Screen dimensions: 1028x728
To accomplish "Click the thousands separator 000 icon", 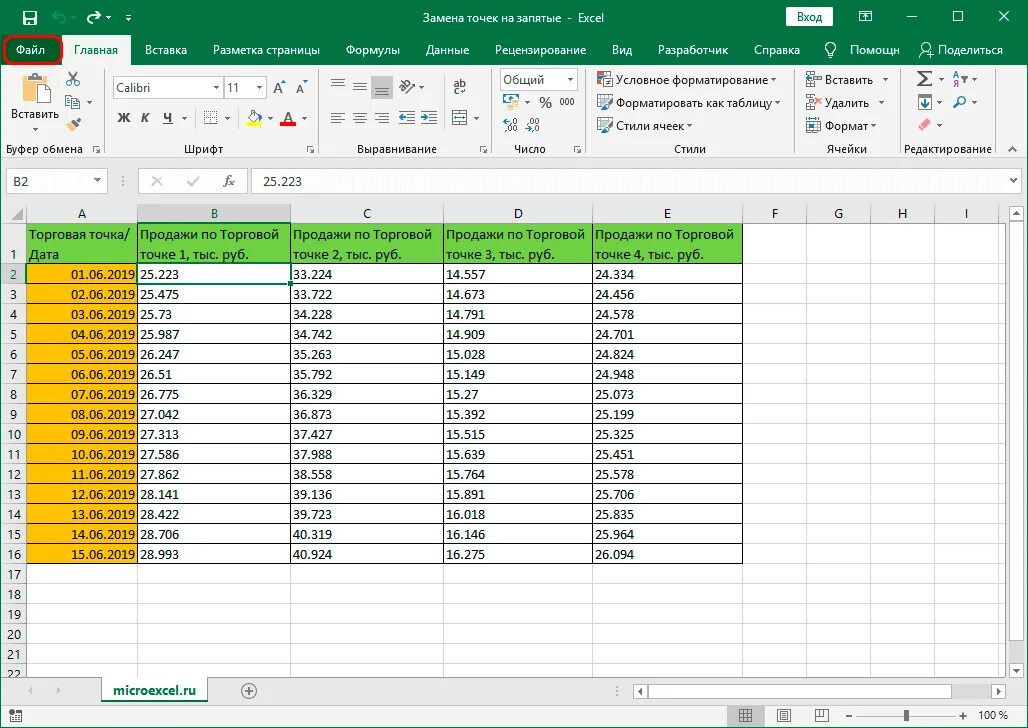I will 567,102.
